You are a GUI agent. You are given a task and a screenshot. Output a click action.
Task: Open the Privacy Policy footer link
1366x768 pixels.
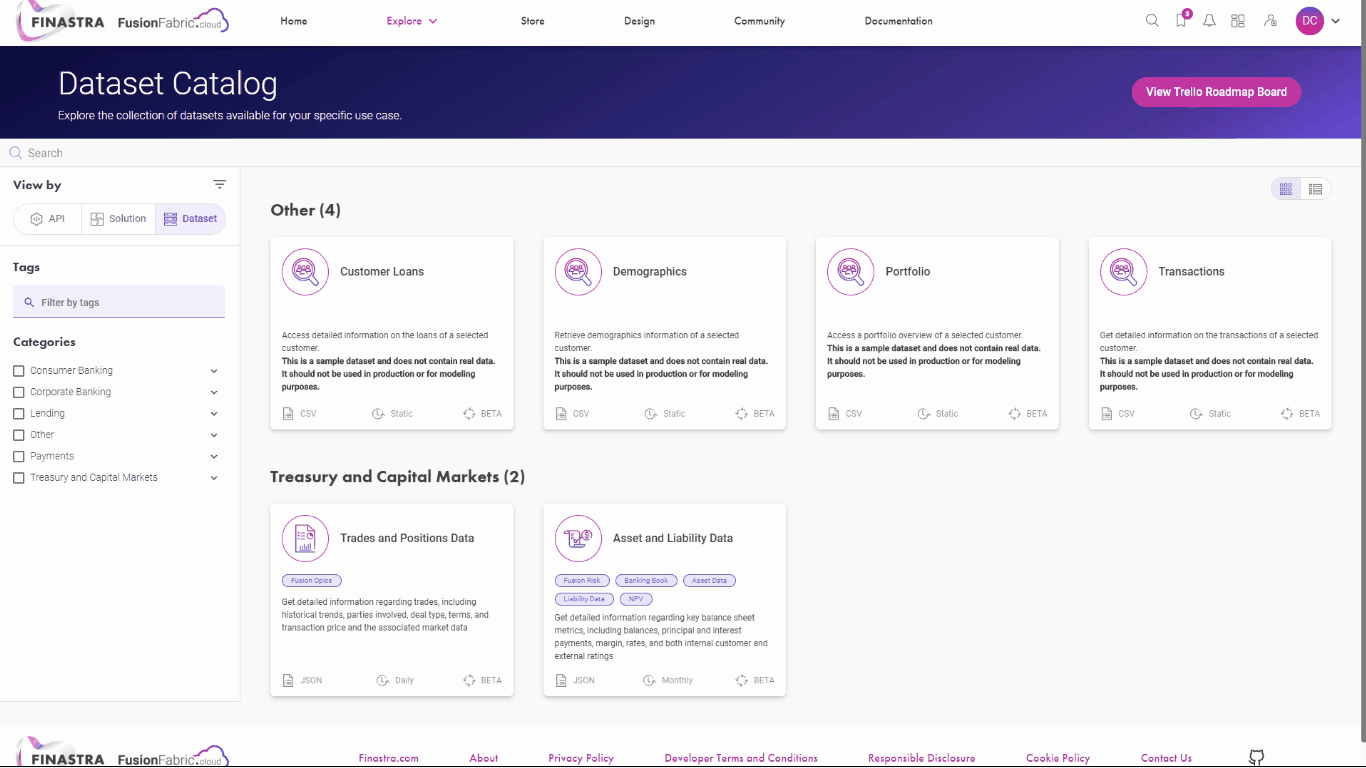(581, 758)
